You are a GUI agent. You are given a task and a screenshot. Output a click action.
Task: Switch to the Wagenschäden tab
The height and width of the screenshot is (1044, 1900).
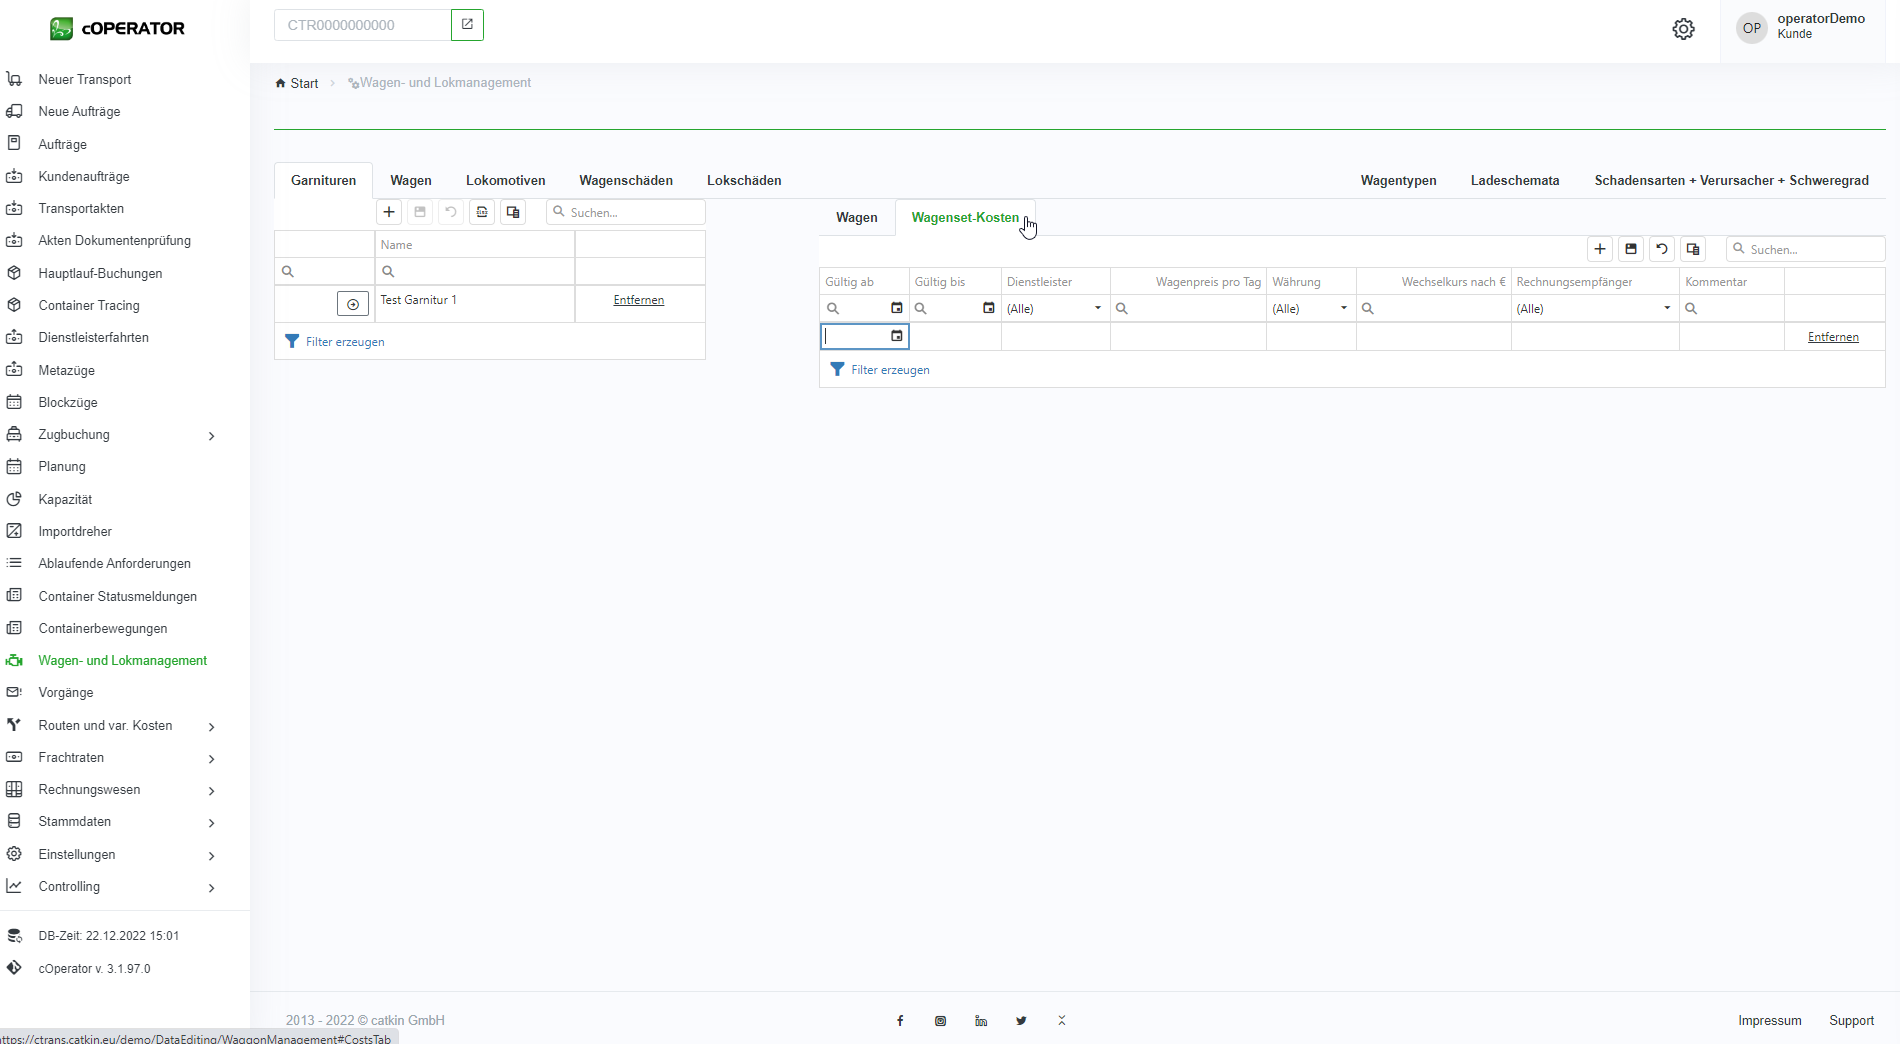coord(625,181)
